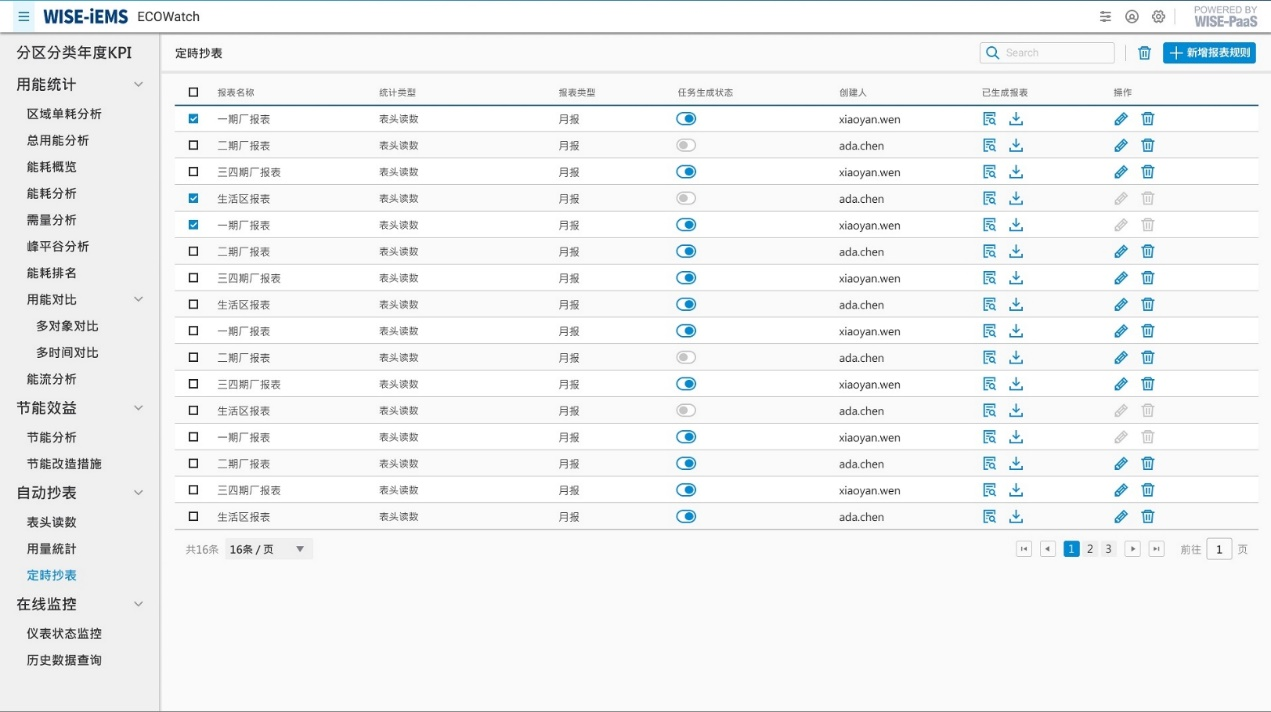Check the checkbox of the second table row
This screenshot has width=1271, height=712.
pyautogui.click(x=194, y=145)
